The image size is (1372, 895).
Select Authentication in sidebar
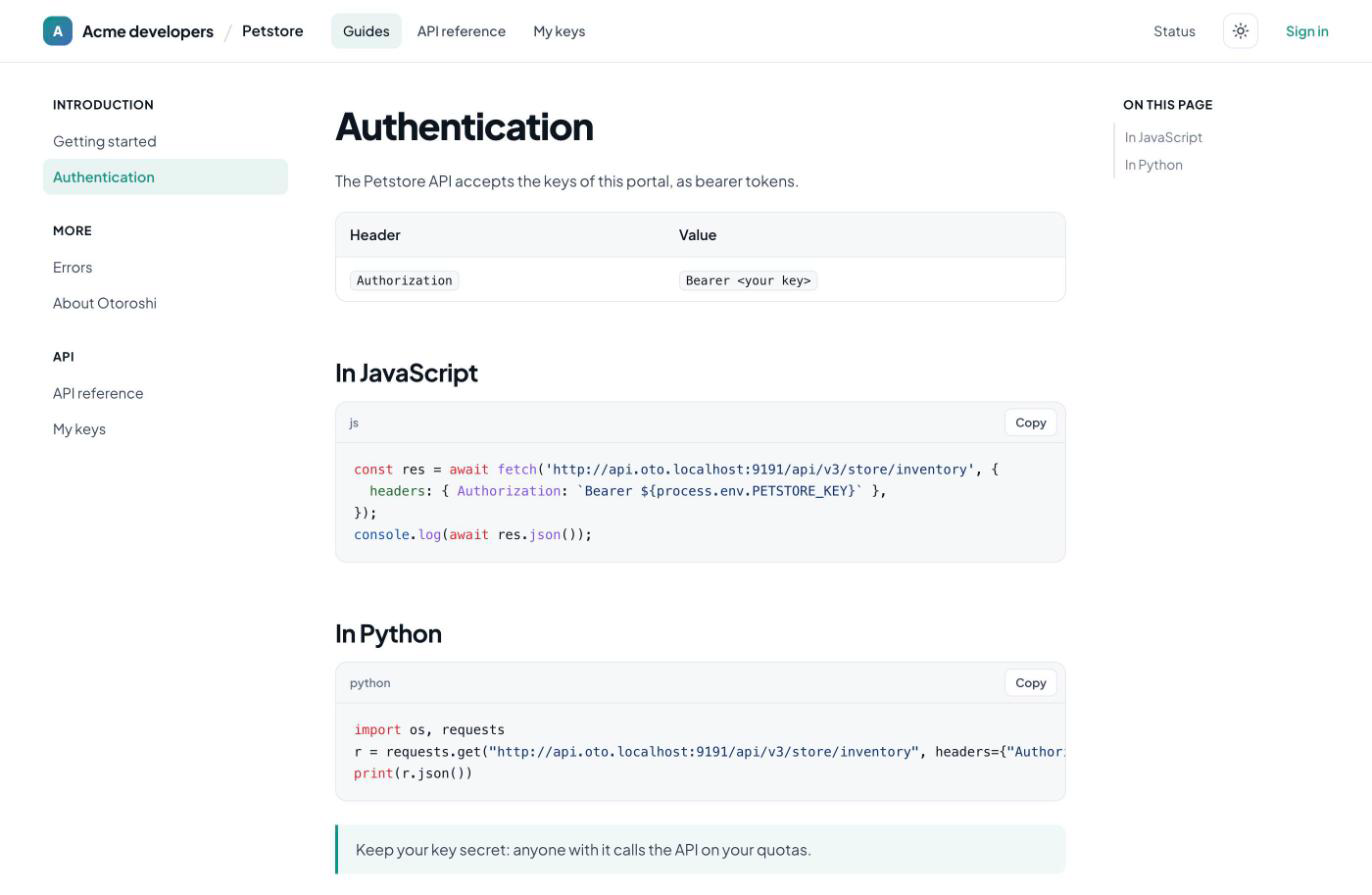(x=165, y=177)
